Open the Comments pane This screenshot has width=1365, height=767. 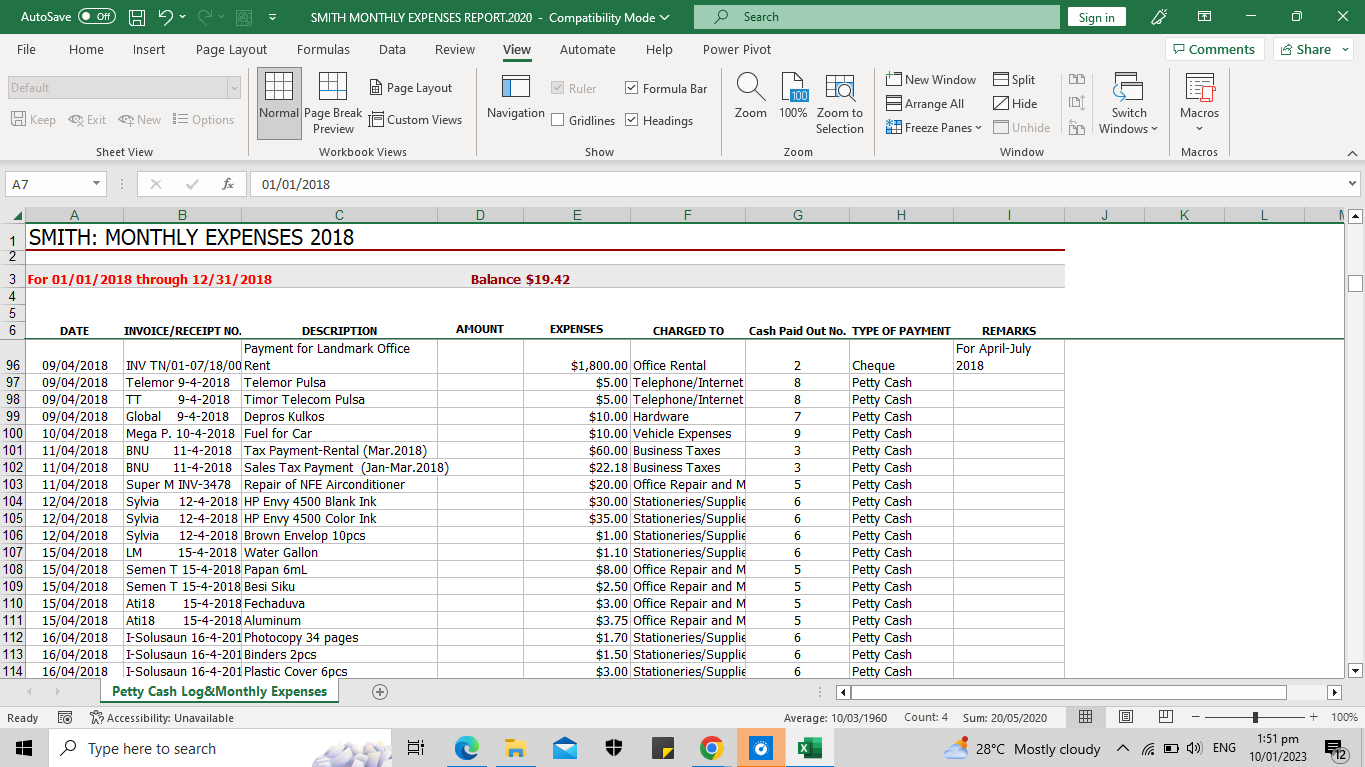[1214, 49]
